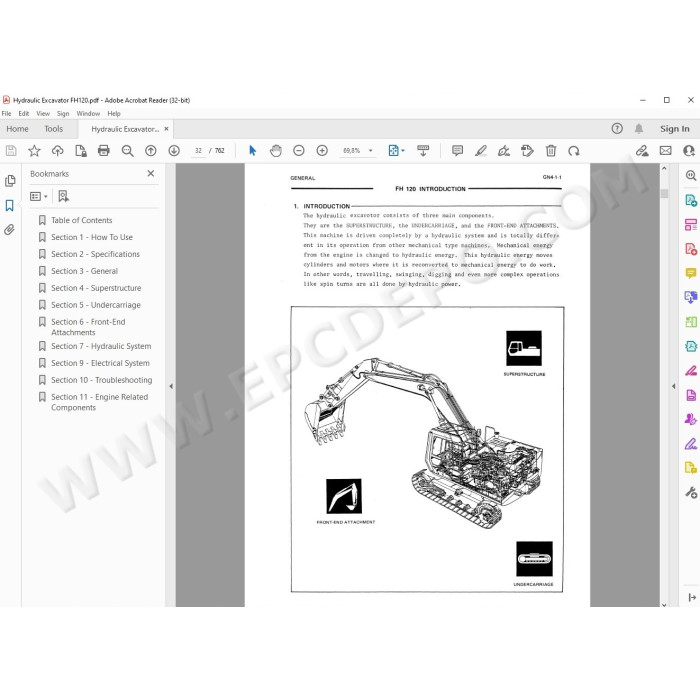Viewport: 700px width, 700px height.
Task: Click the page number input field
Action: point(198,151)
